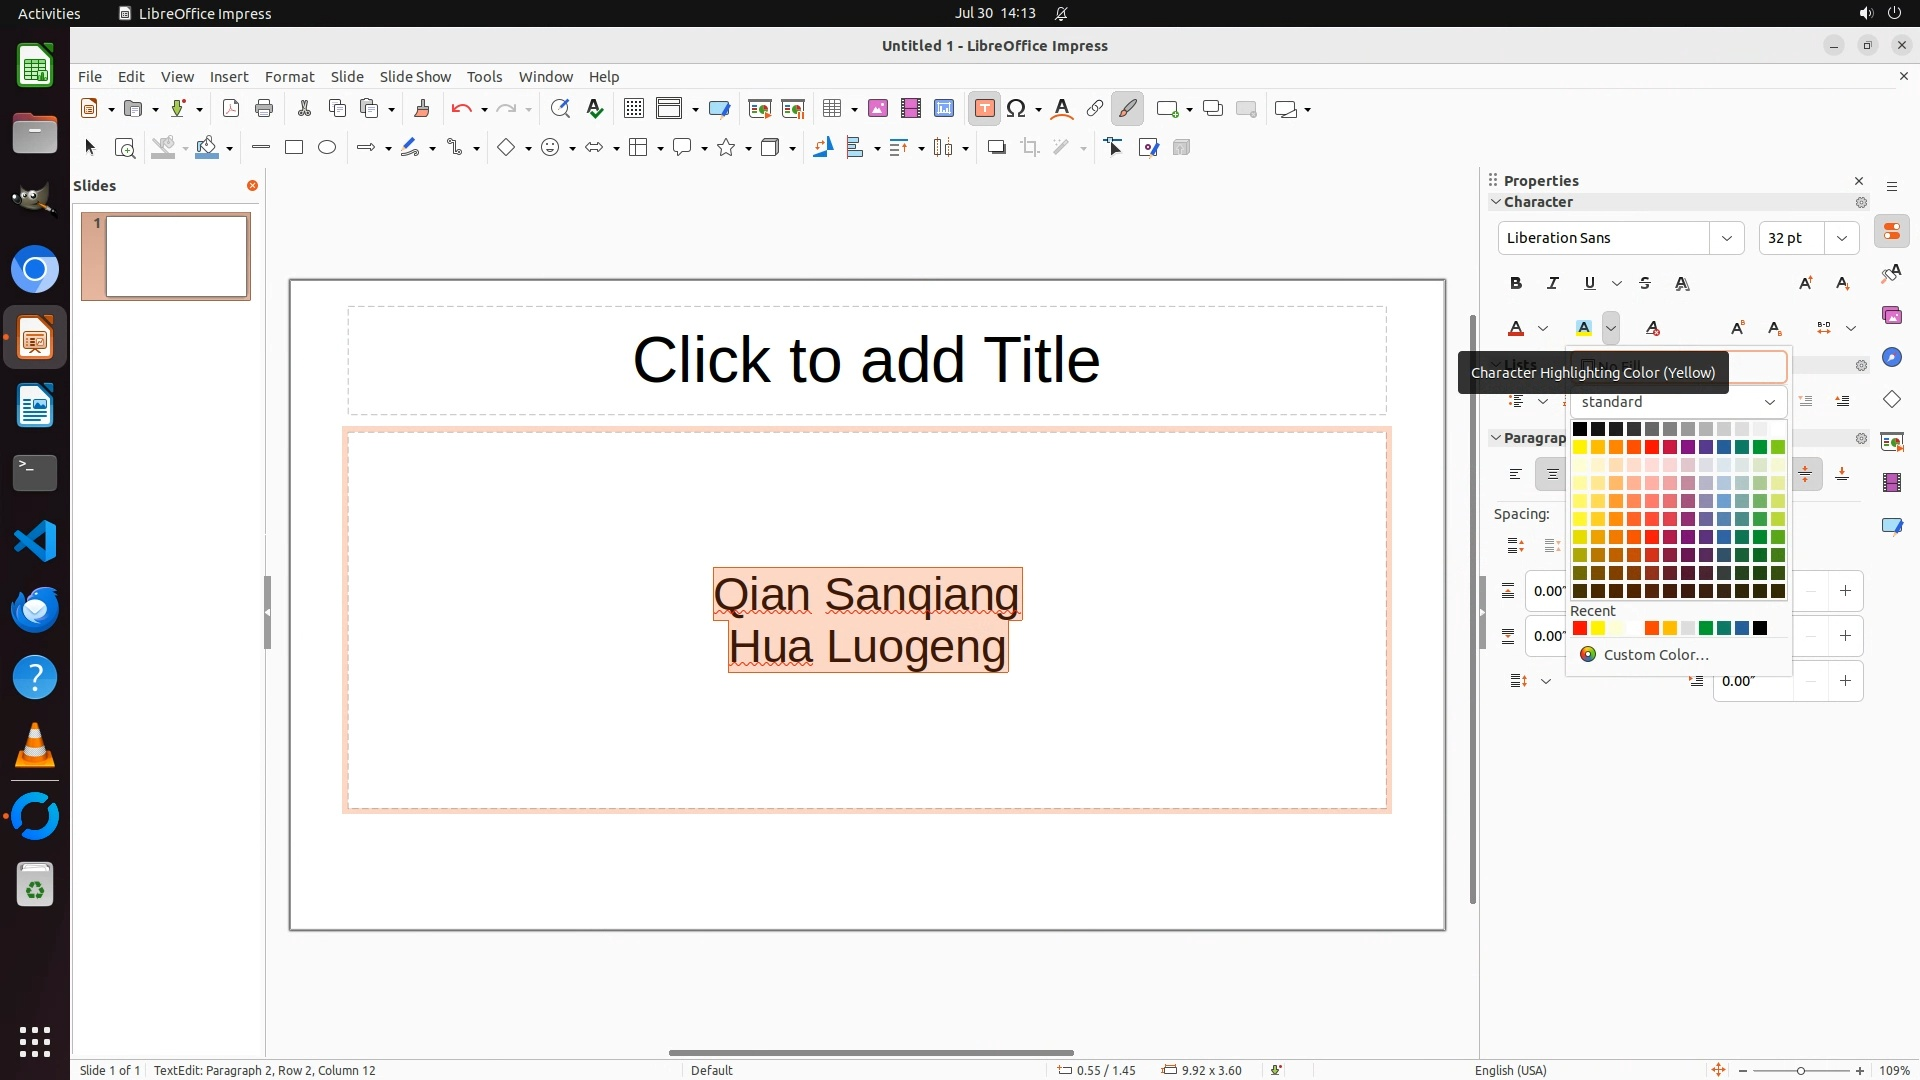Open the Slide Show menu
The width and height of the screenshot is (1920, 1080).
415,77
